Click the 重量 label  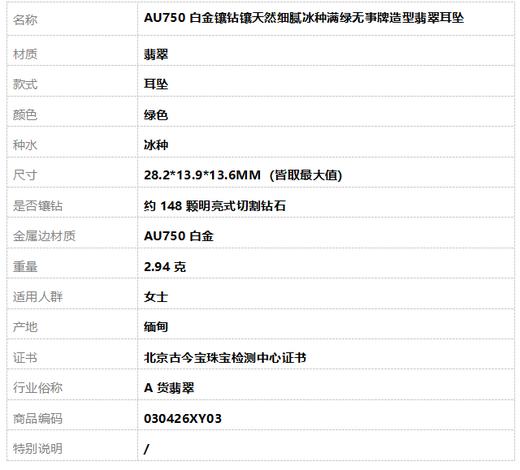point(25,267)
